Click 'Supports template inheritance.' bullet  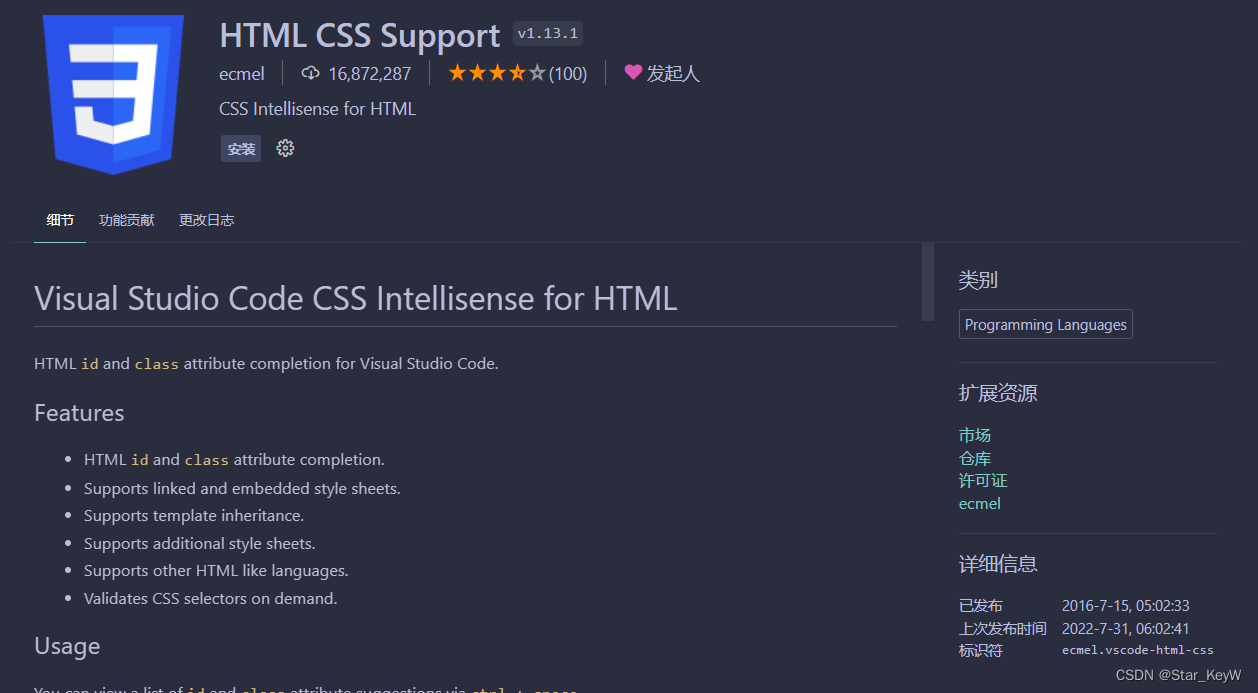194,516
